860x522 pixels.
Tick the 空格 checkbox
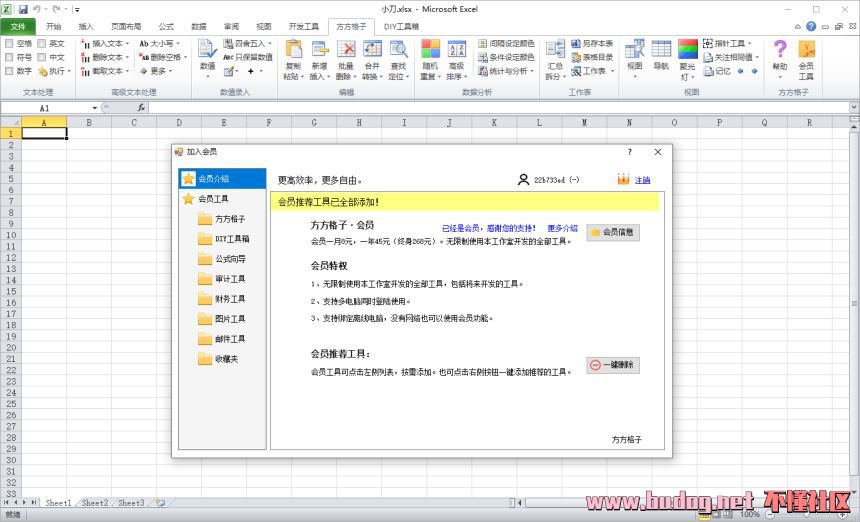(10, 44)
